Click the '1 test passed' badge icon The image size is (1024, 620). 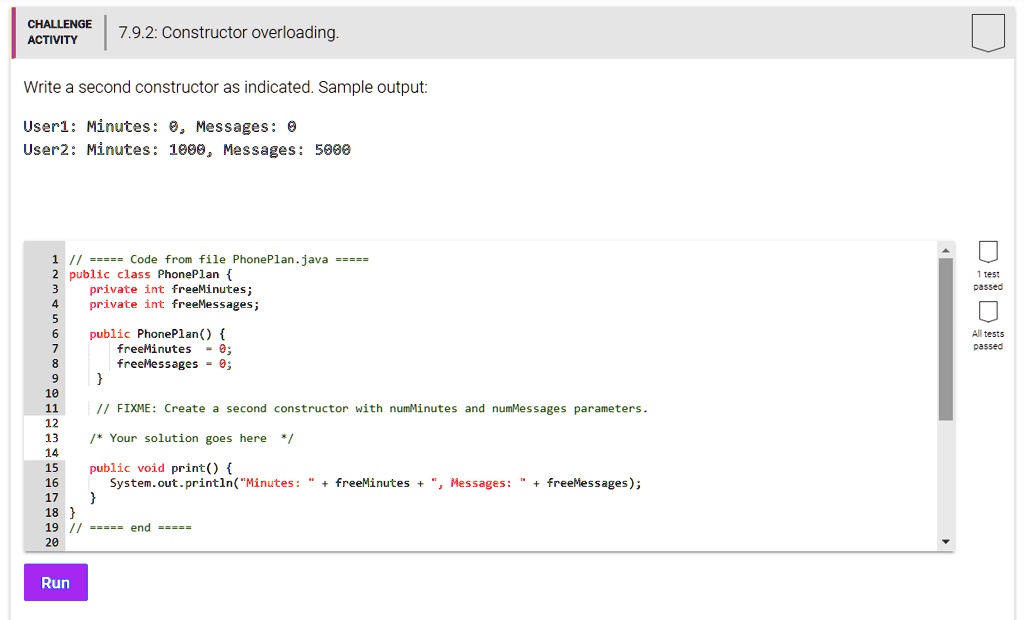coord(987,252)
